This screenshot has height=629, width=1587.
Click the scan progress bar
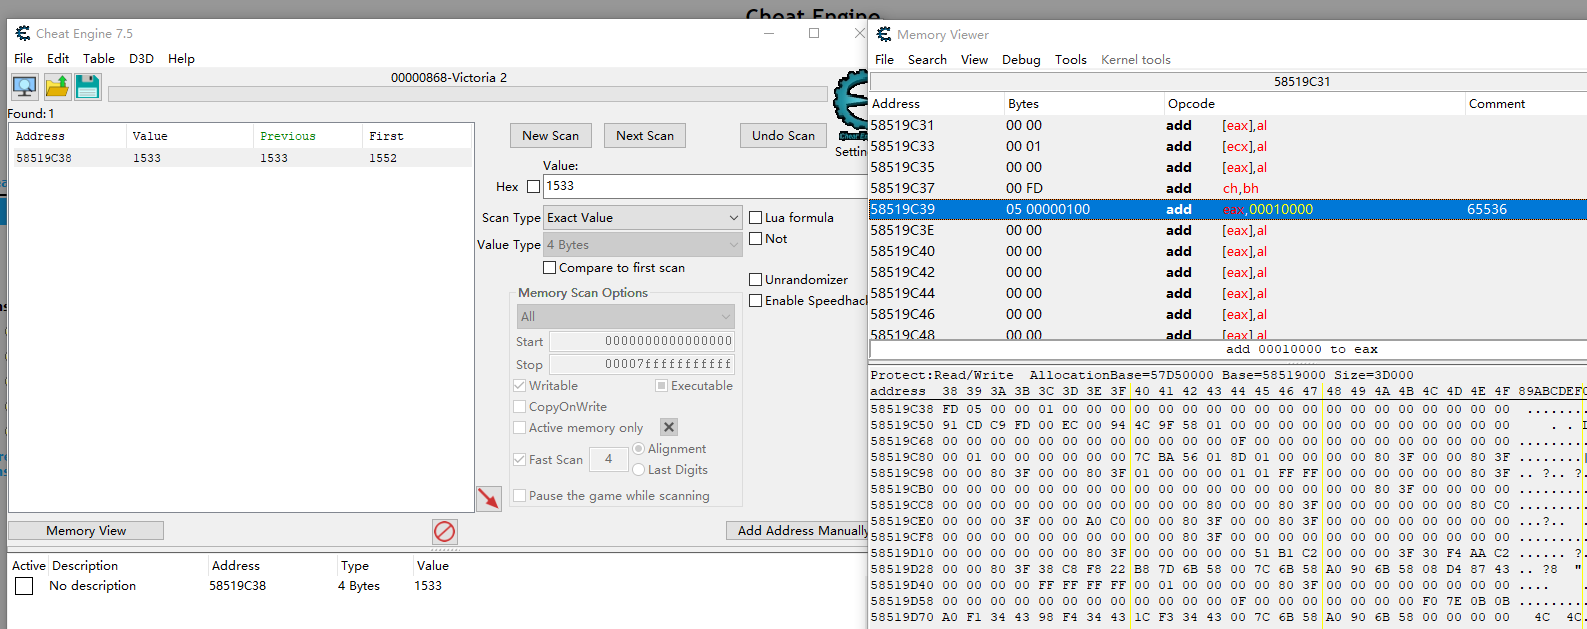[467, 94]
